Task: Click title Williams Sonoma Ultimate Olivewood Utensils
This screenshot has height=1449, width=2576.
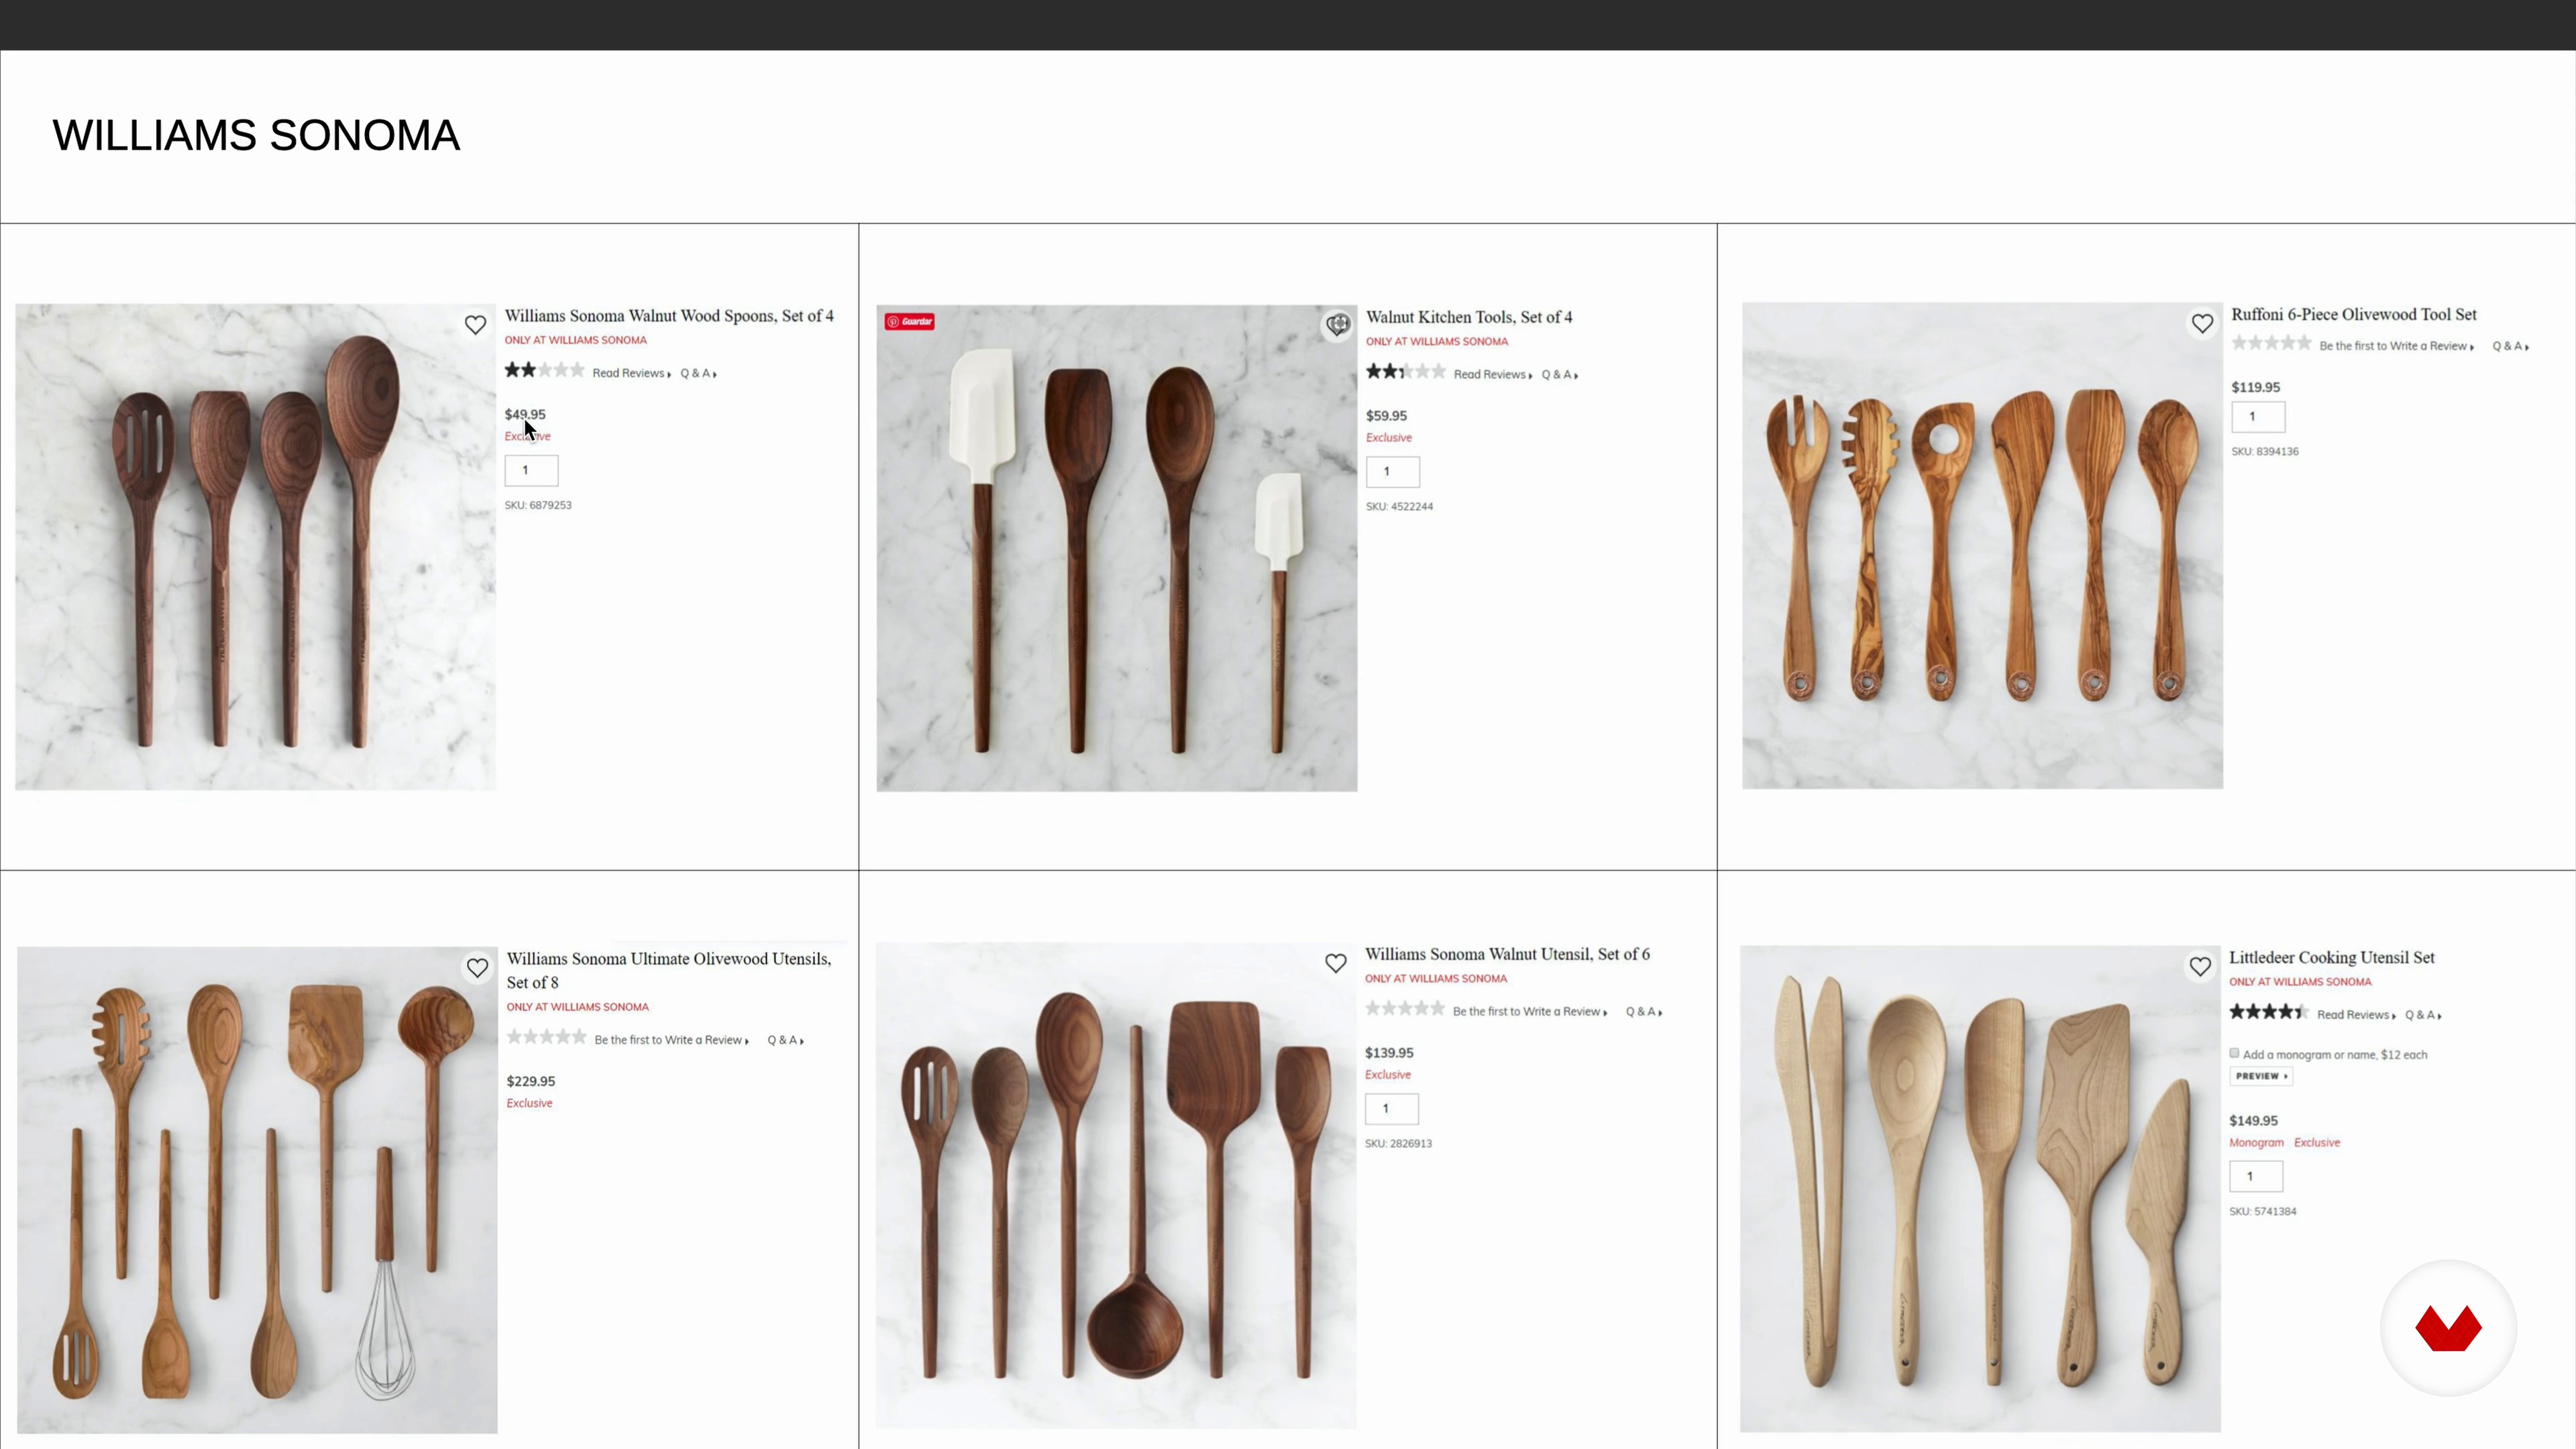Action: pos(669,970)
